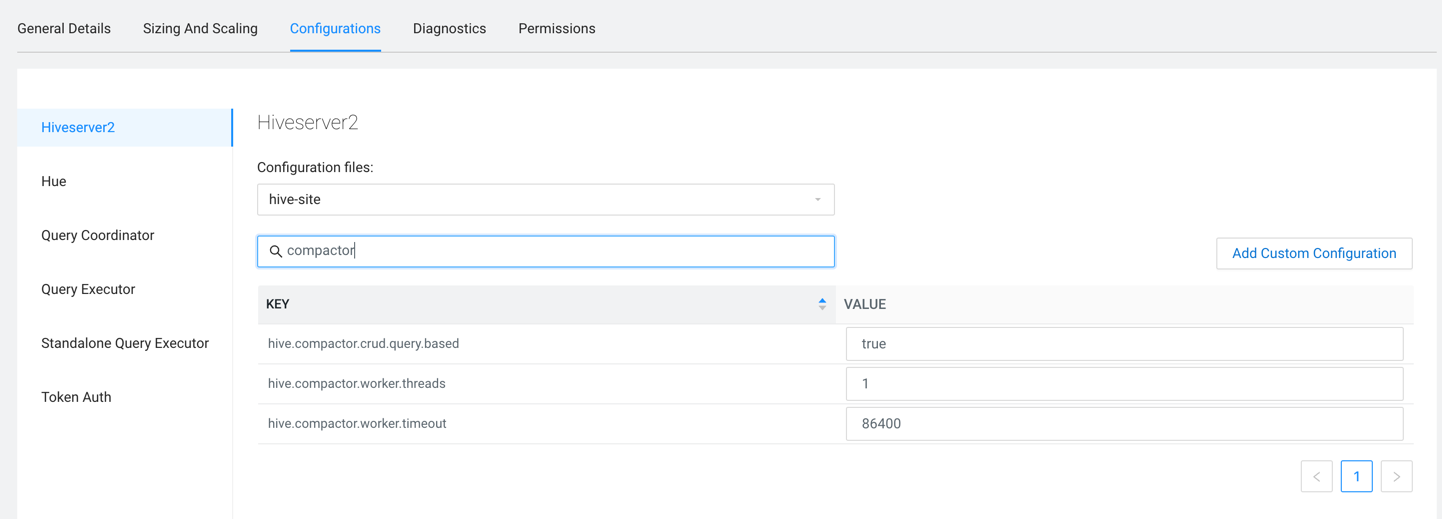Edit the hive.compactor.worker.threads value field
The image size is (1442, 519).
click(1124, 384)
